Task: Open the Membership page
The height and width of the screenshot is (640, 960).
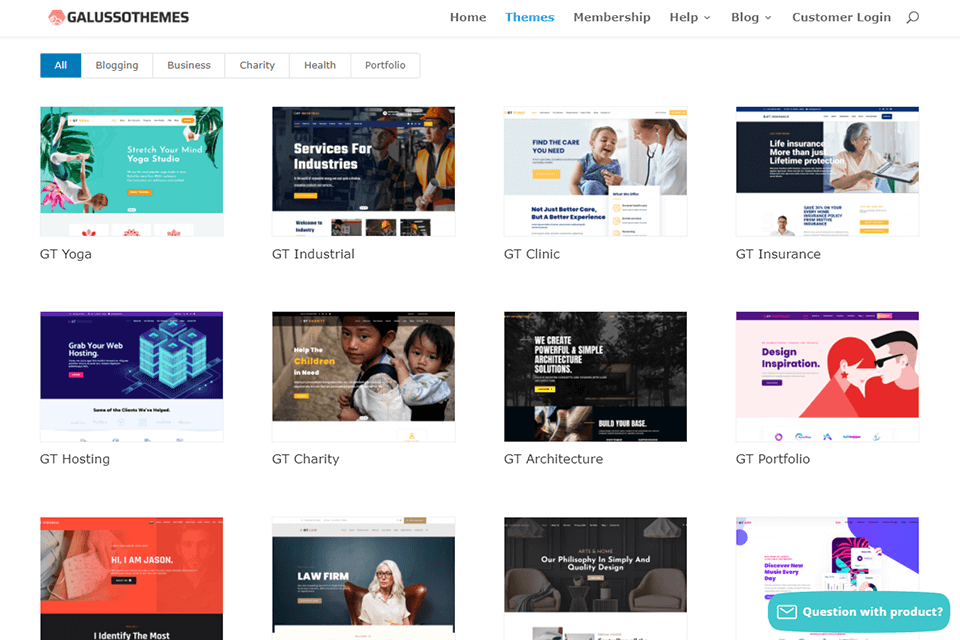Action: 612,17
